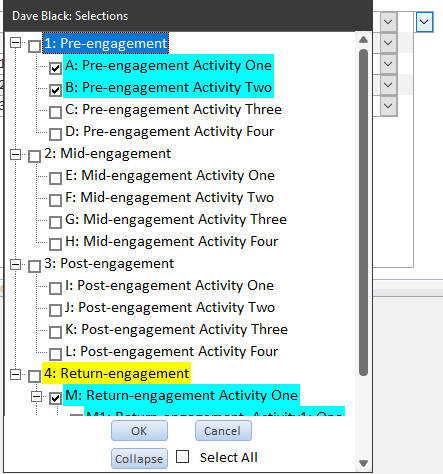Enable the Select All checkbox
443x474 pixels.
pos(183,457)
